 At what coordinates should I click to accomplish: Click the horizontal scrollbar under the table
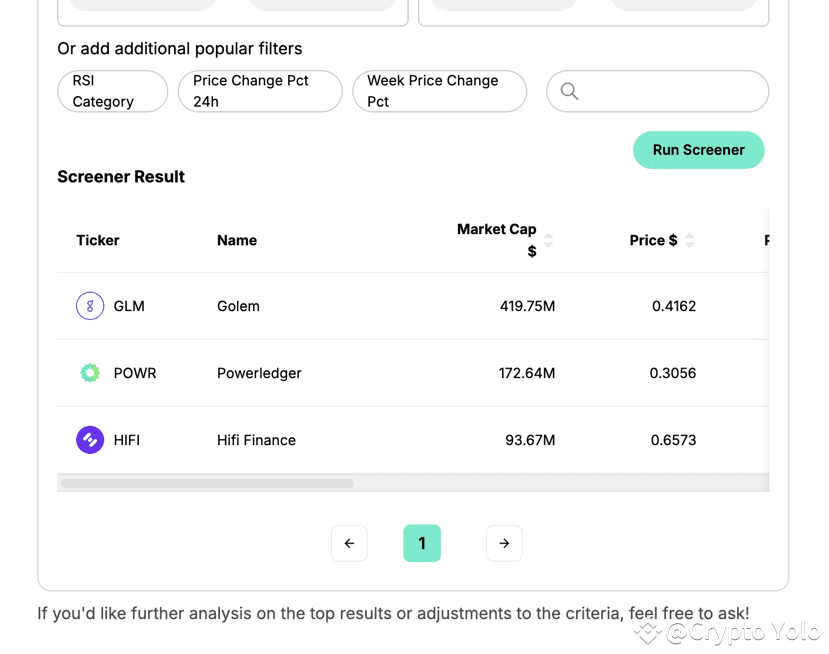point(207,483)
